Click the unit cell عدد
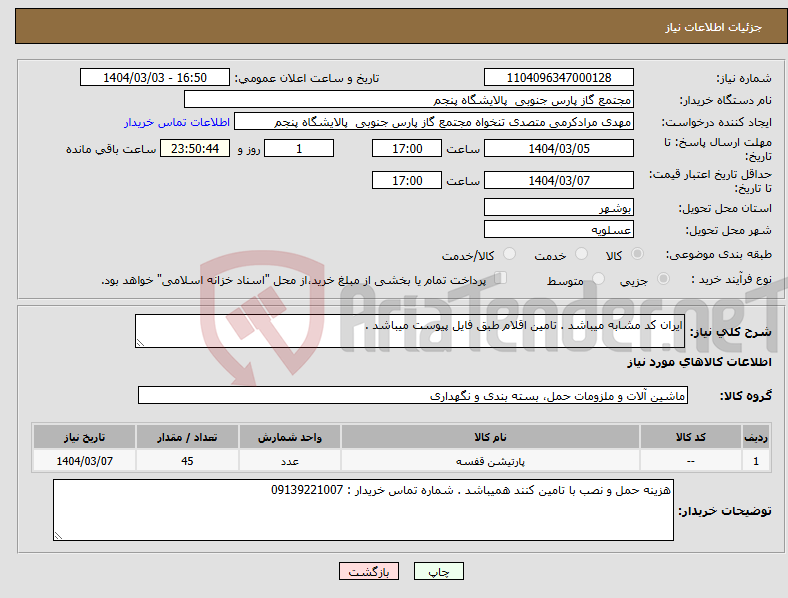This screenshot has width=788, height=598. [x=290, y=461]
